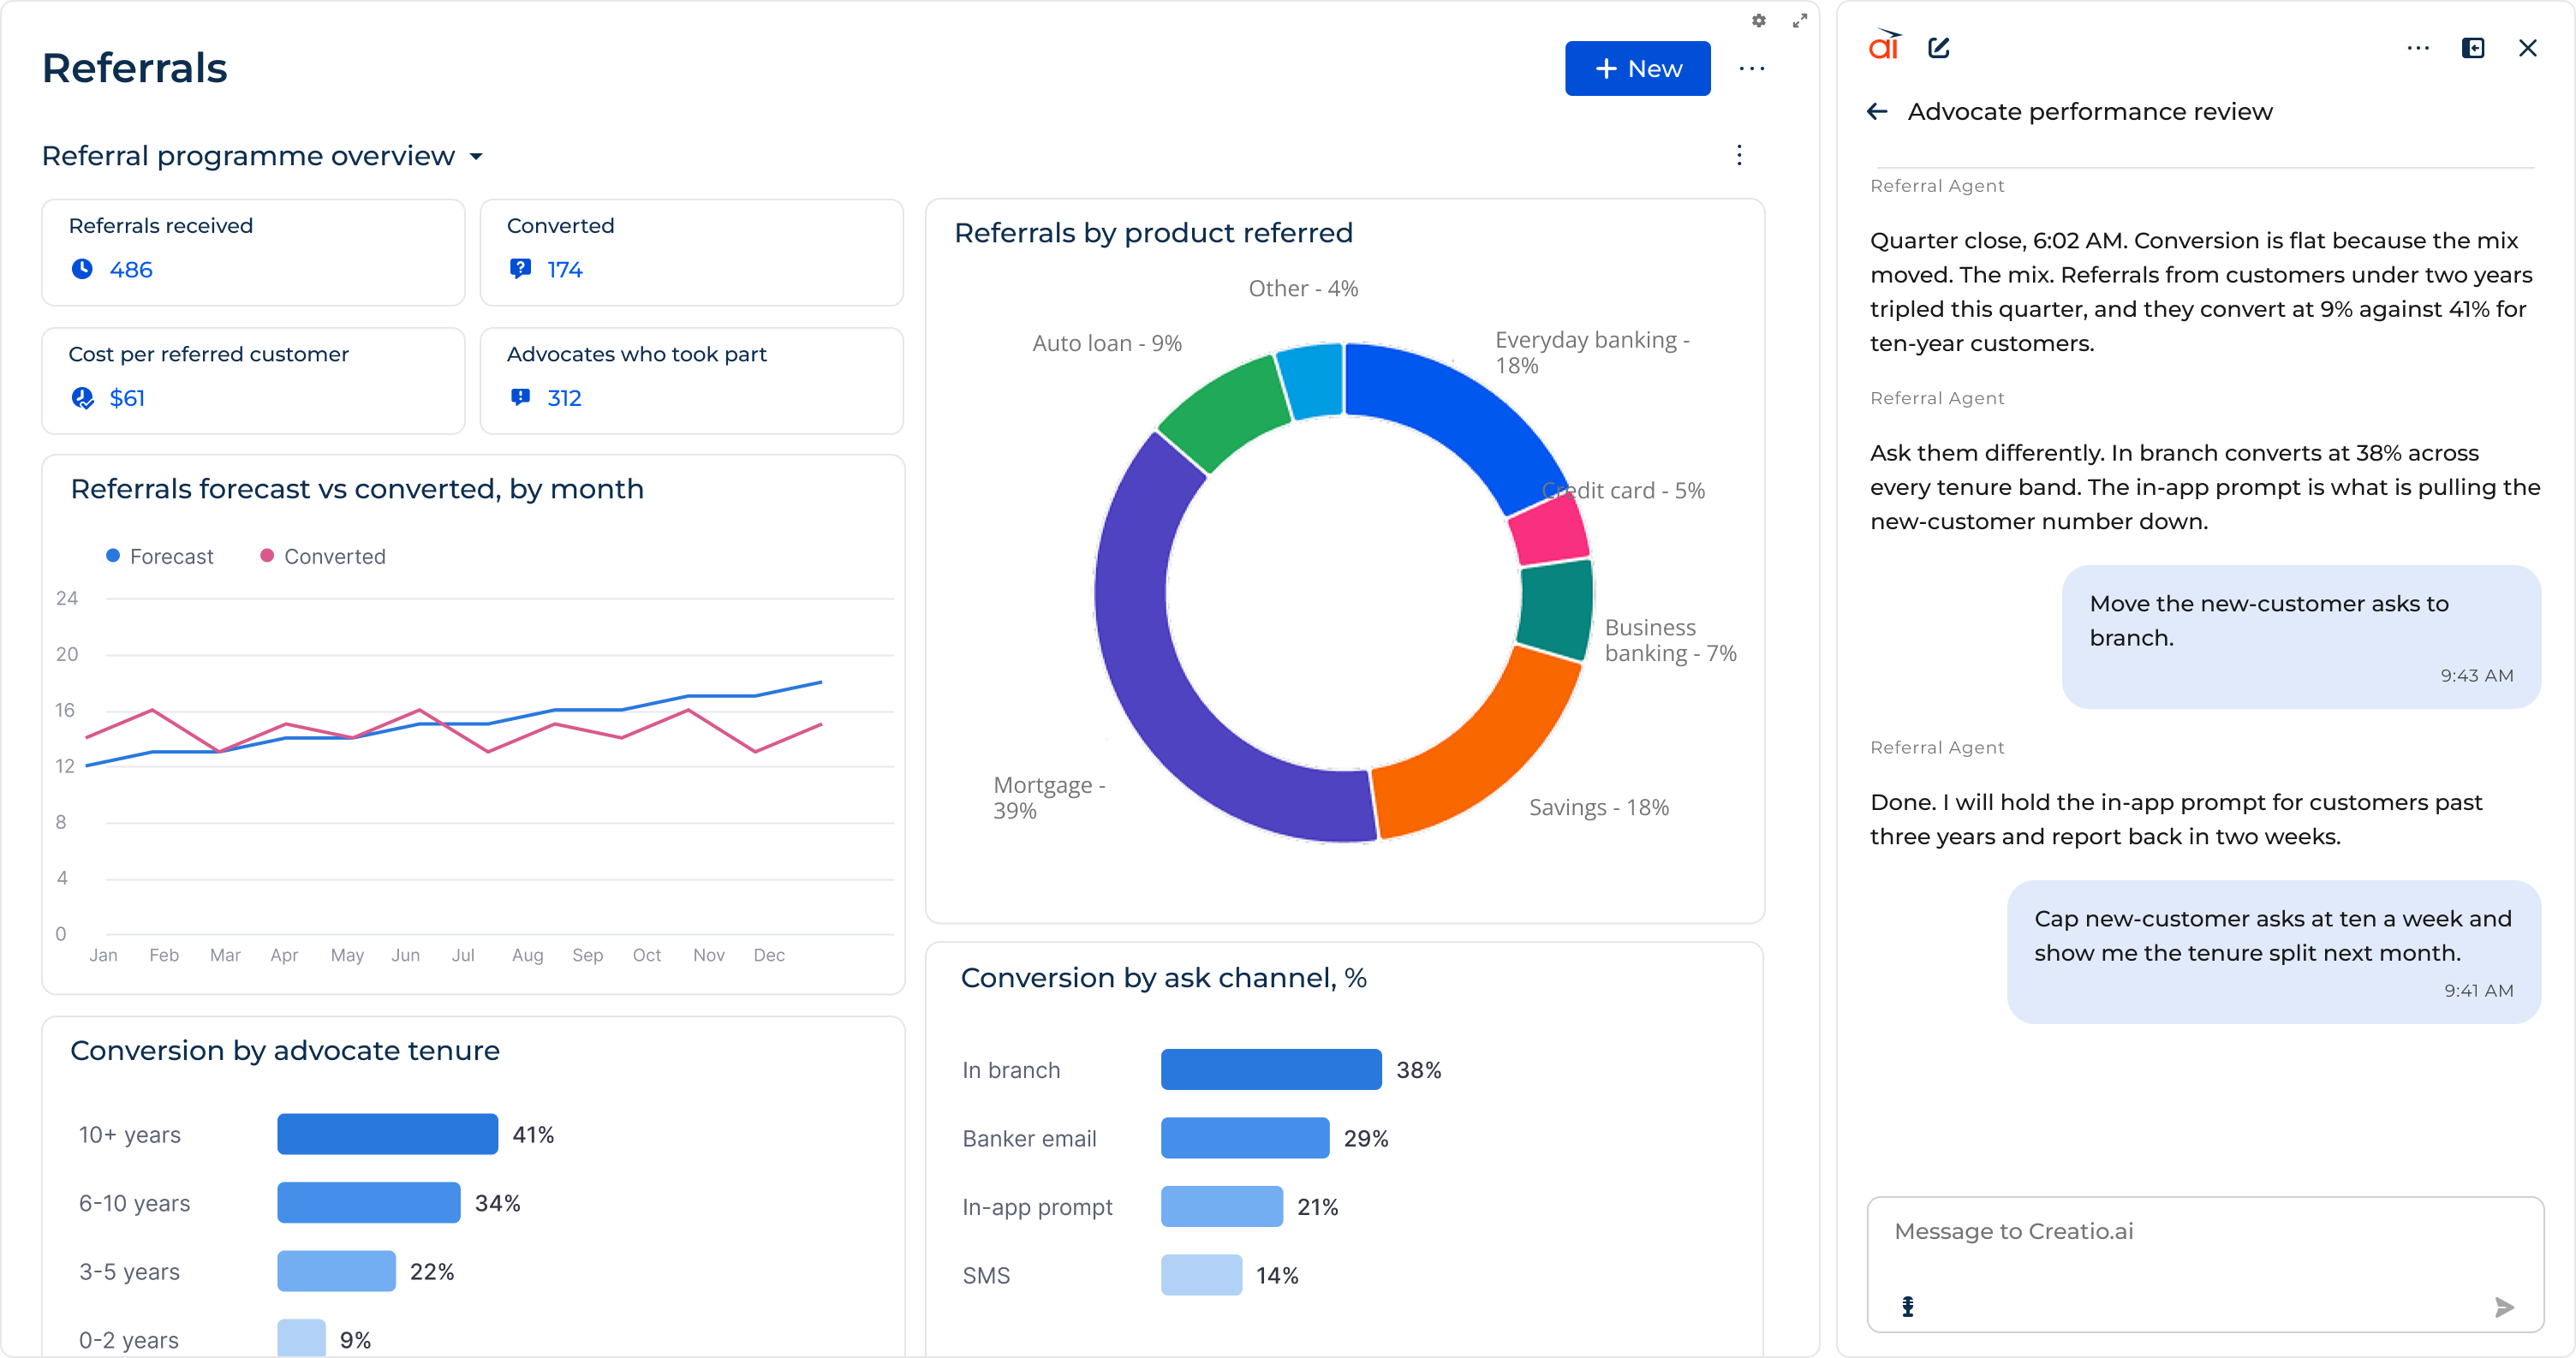The image size is (2576, 1358).
Task: Click the 'Conversion by advocate tenure' title
Action: [x=285, y=1050]
